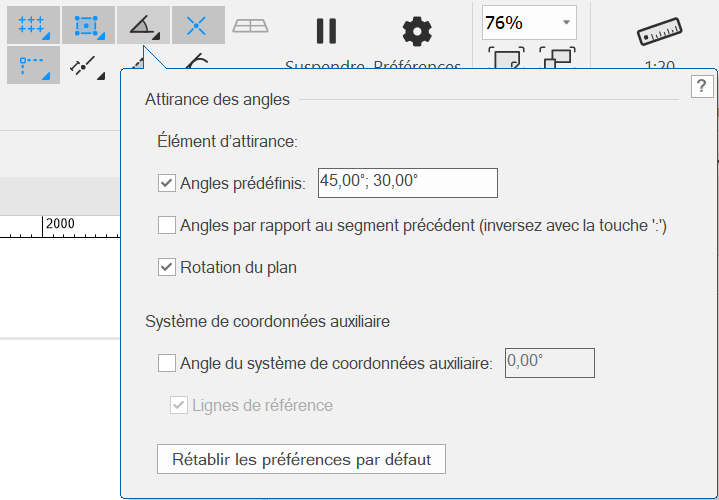Uncheck Rotation du plan
The image size is (719, 500).
(167, 267)
